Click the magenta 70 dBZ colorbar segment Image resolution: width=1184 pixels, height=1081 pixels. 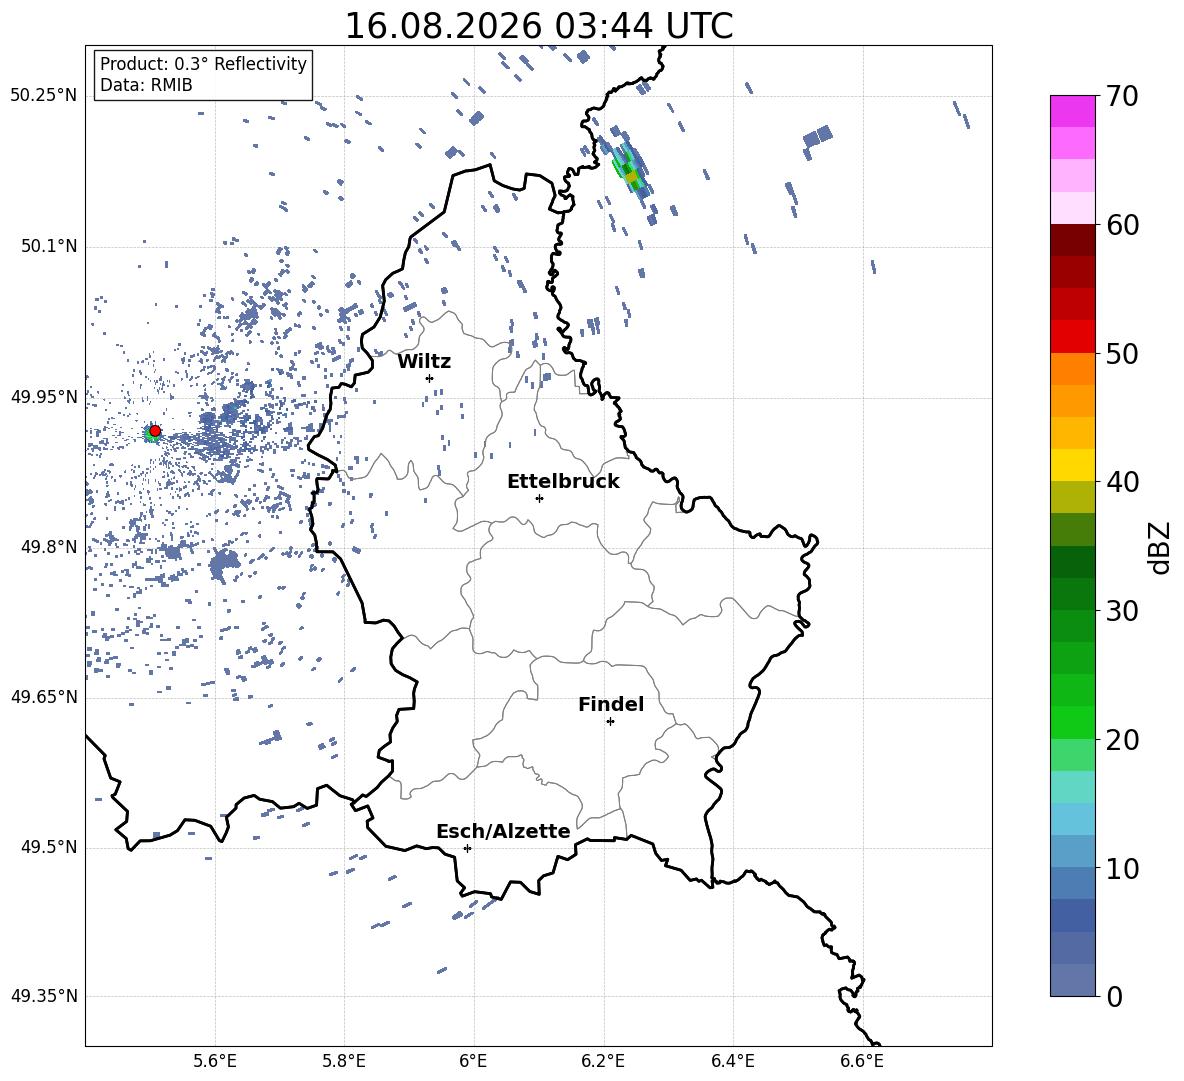point(1072,111)
